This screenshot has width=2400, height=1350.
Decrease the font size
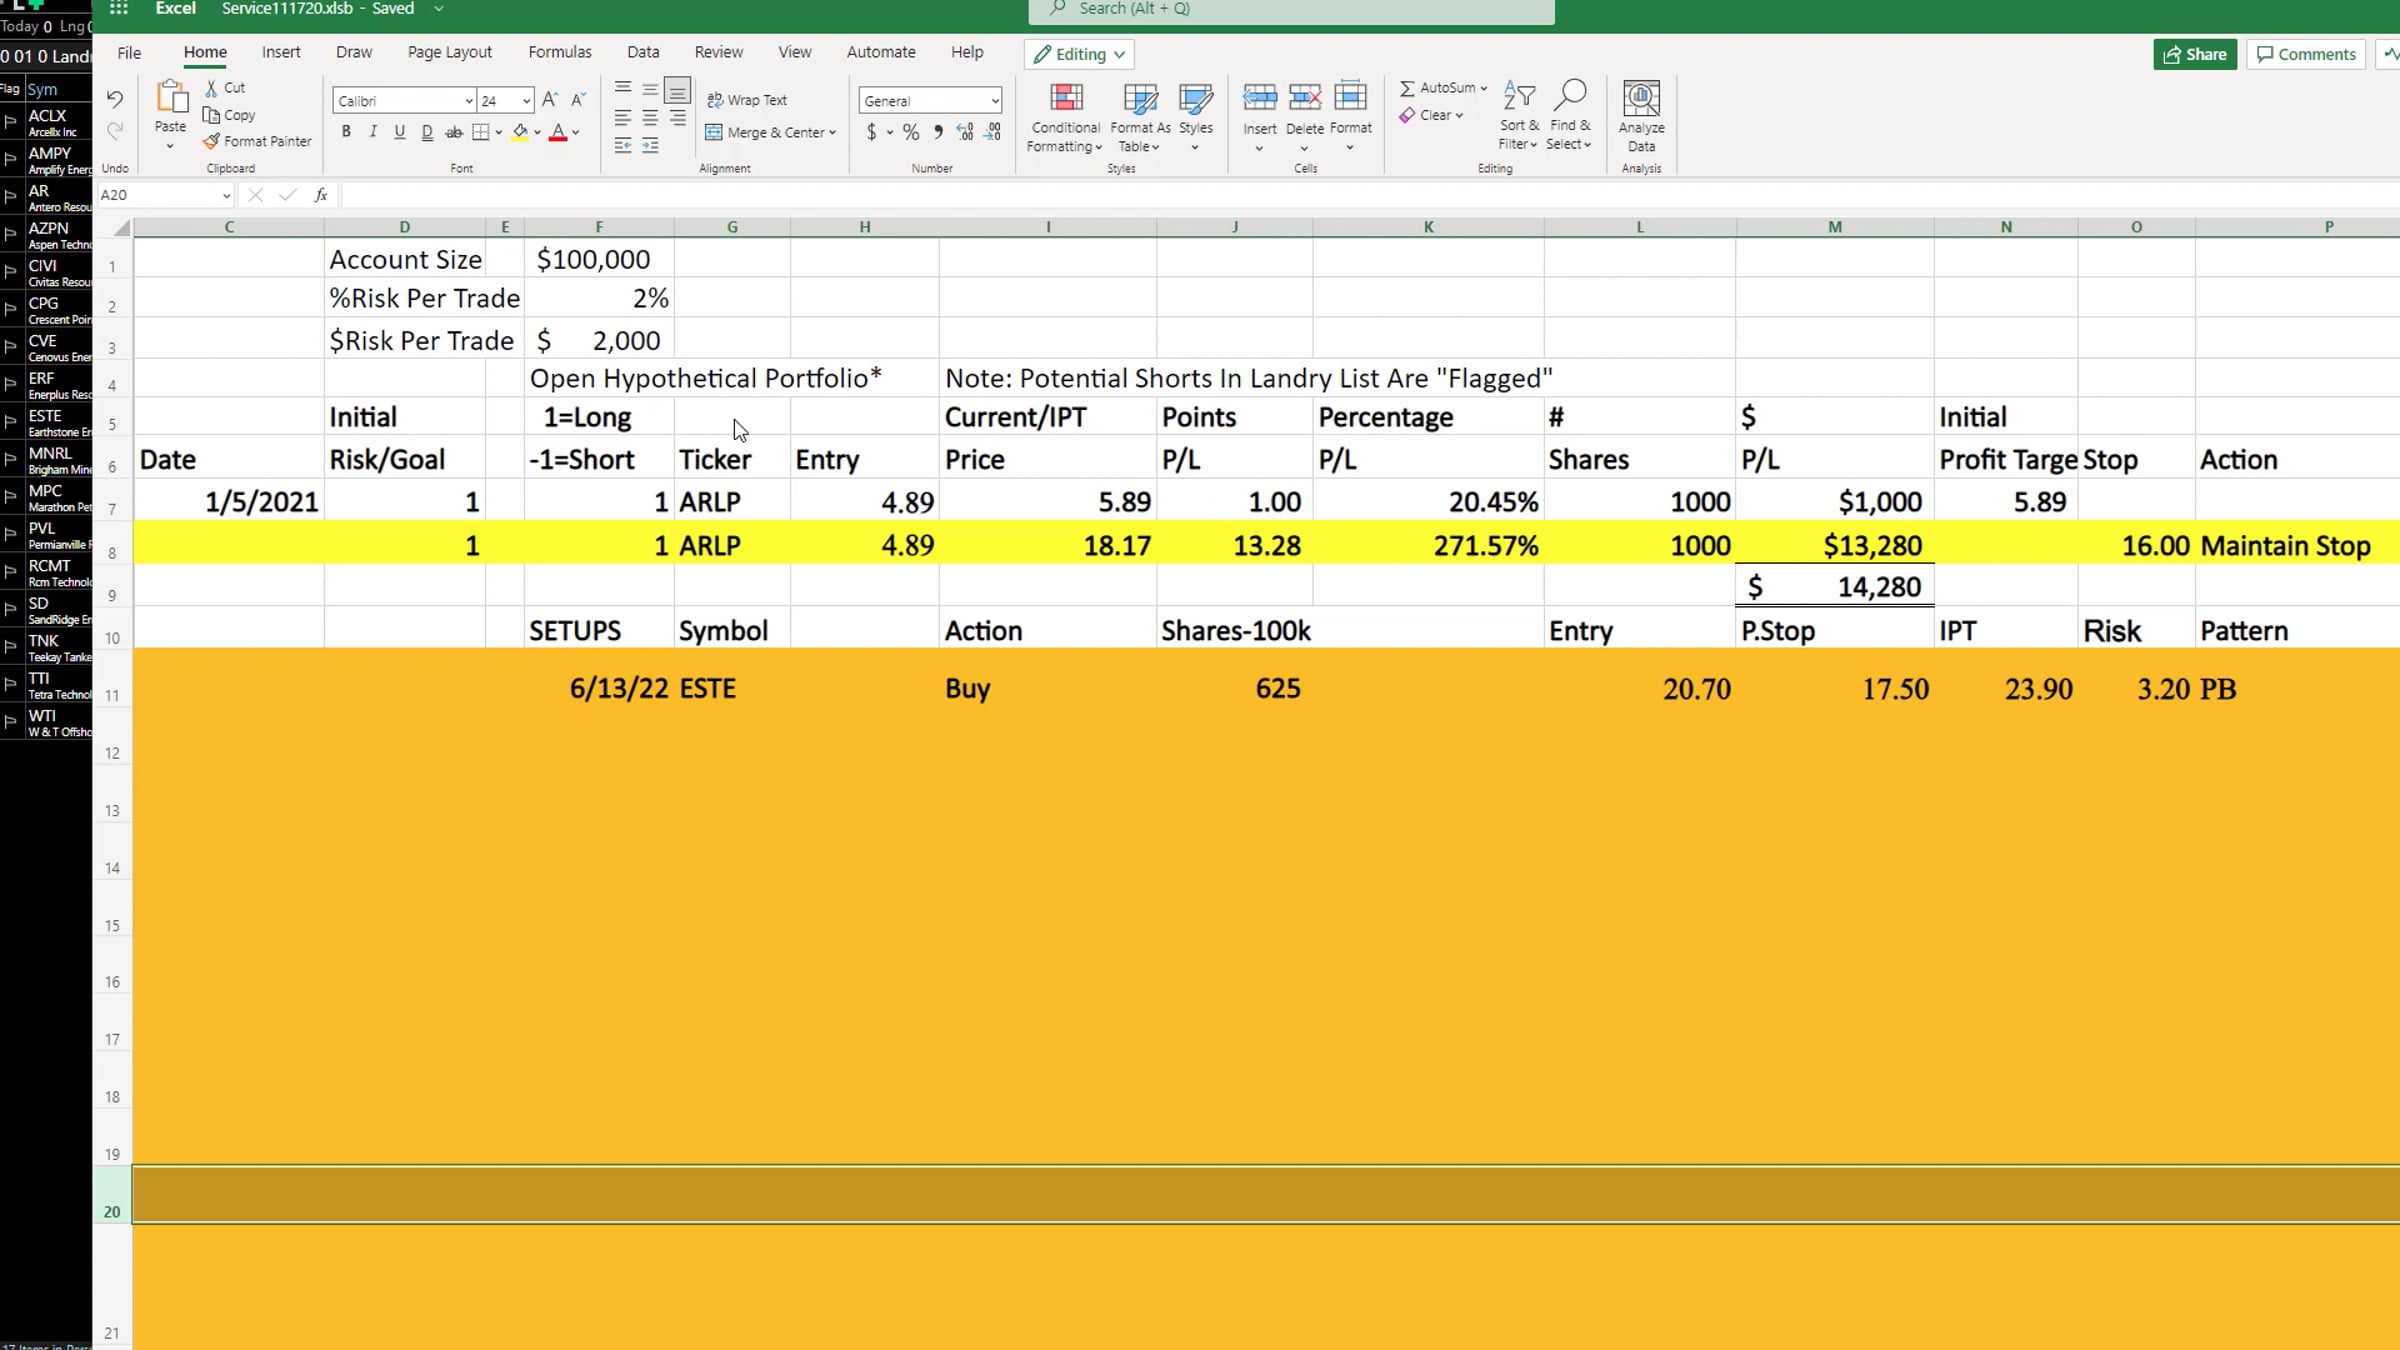click(x=578, y=100)
